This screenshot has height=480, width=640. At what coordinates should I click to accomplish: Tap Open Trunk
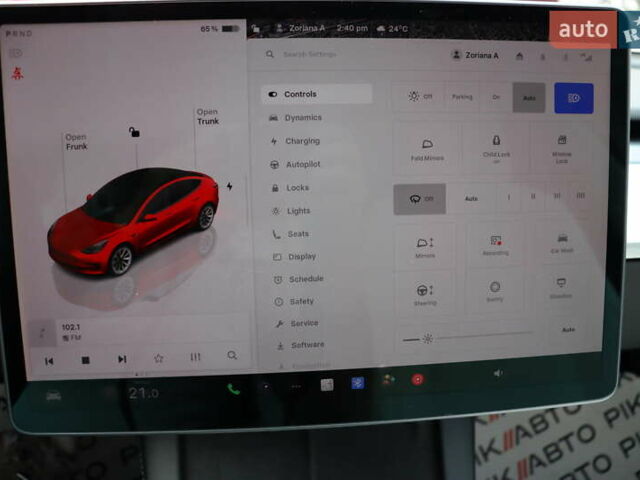208,116
